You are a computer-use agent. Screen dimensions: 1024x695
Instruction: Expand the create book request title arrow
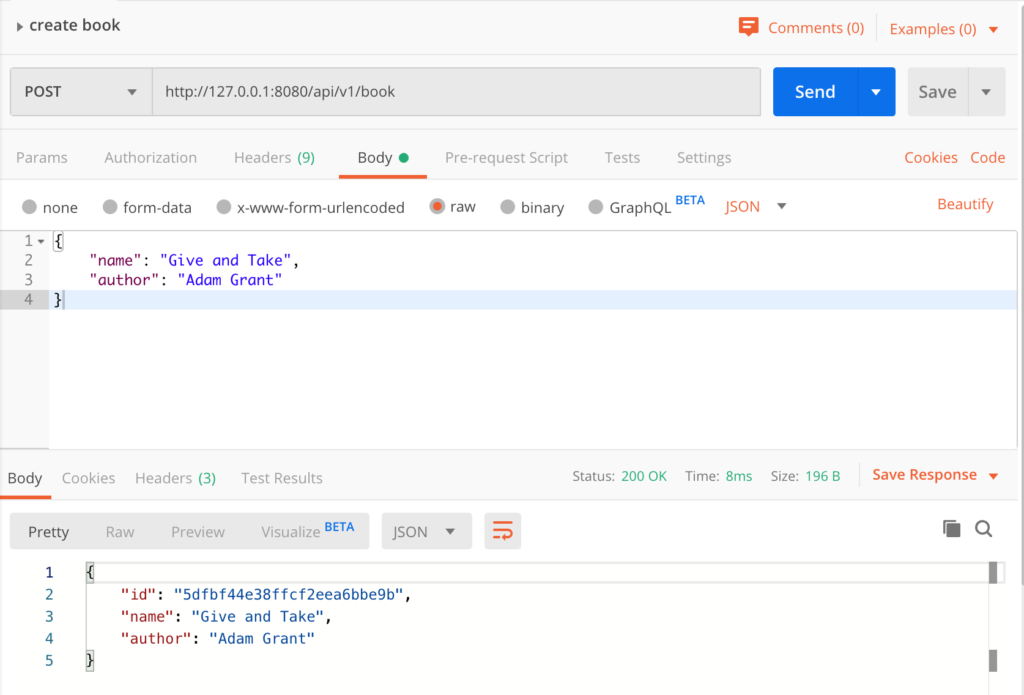pos(20,27)
